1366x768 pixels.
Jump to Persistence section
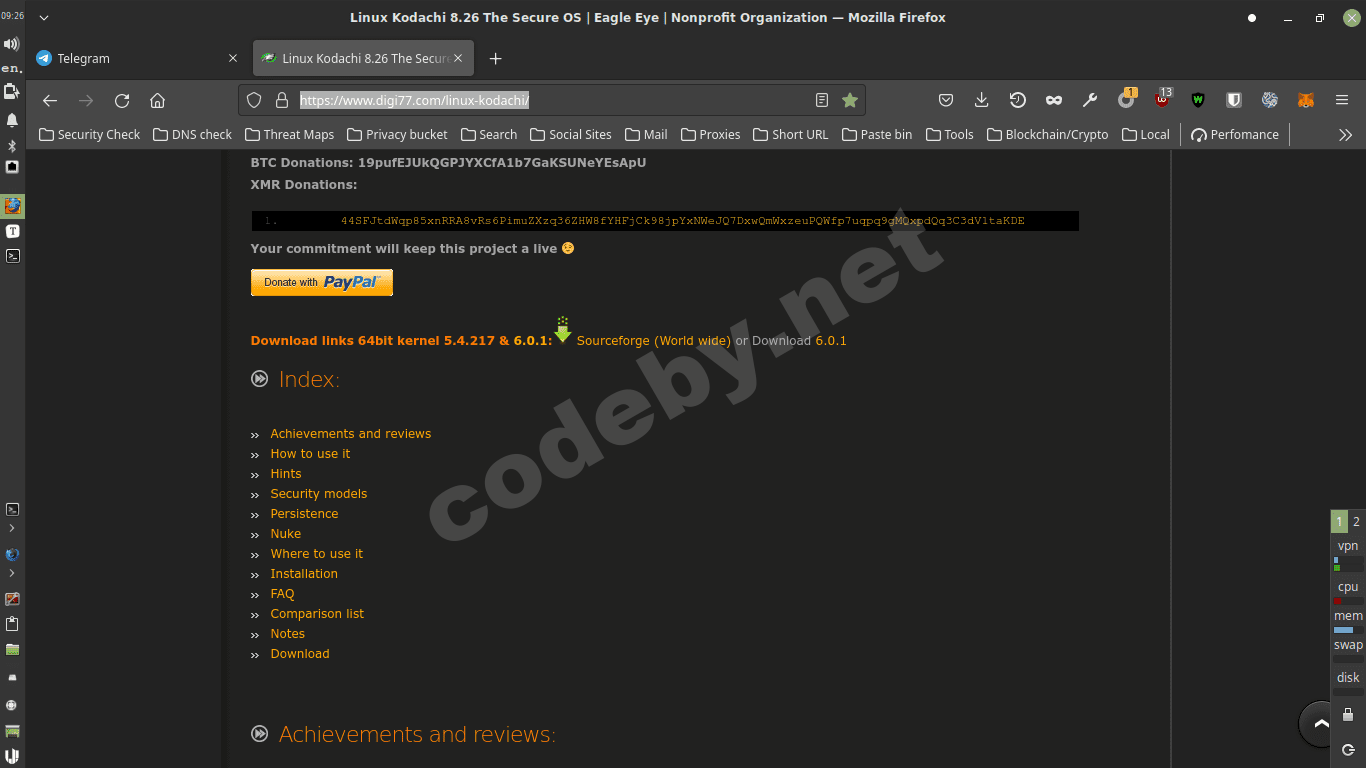tap(304, 514)
